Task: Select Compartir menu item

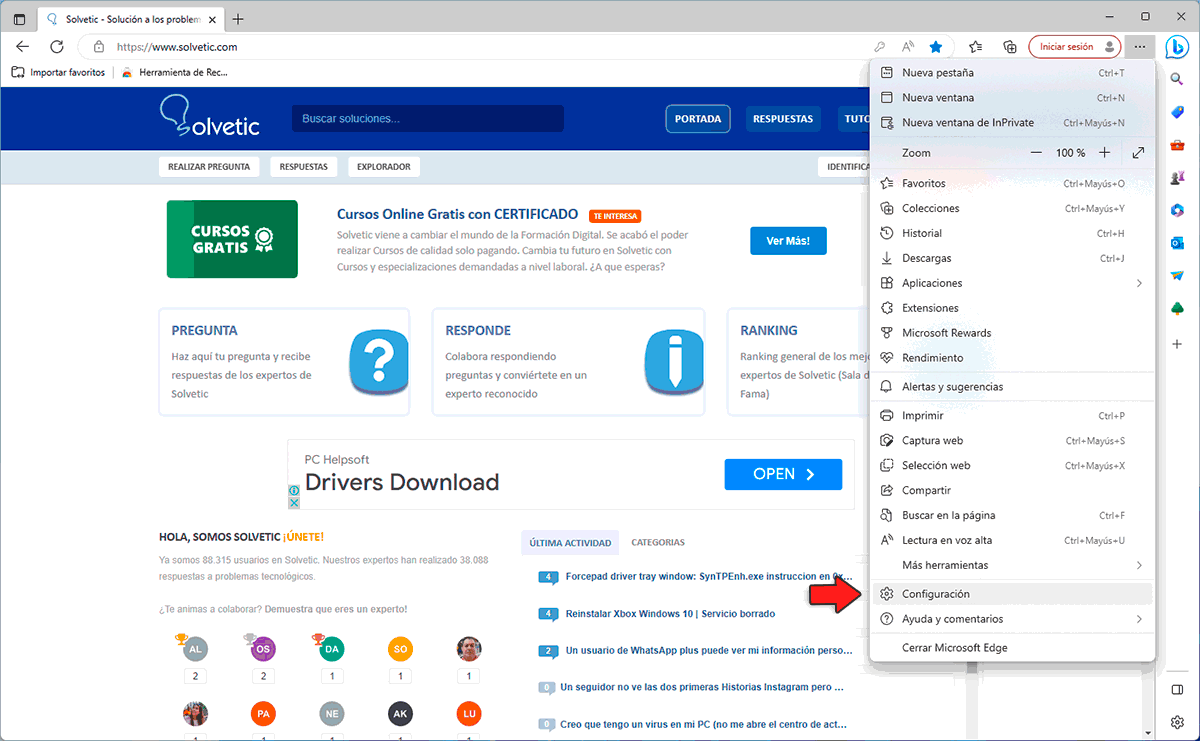Action: point(1012,491)
